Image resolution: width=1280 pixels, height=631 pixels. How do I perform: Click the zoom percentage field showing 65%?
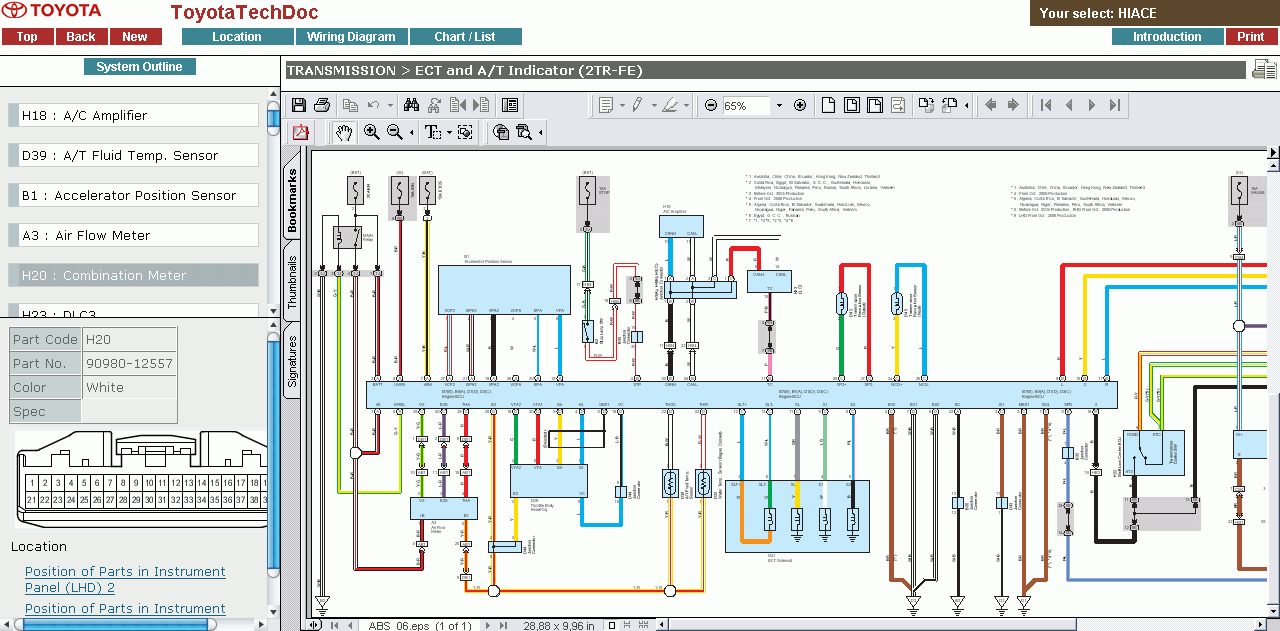746,105
